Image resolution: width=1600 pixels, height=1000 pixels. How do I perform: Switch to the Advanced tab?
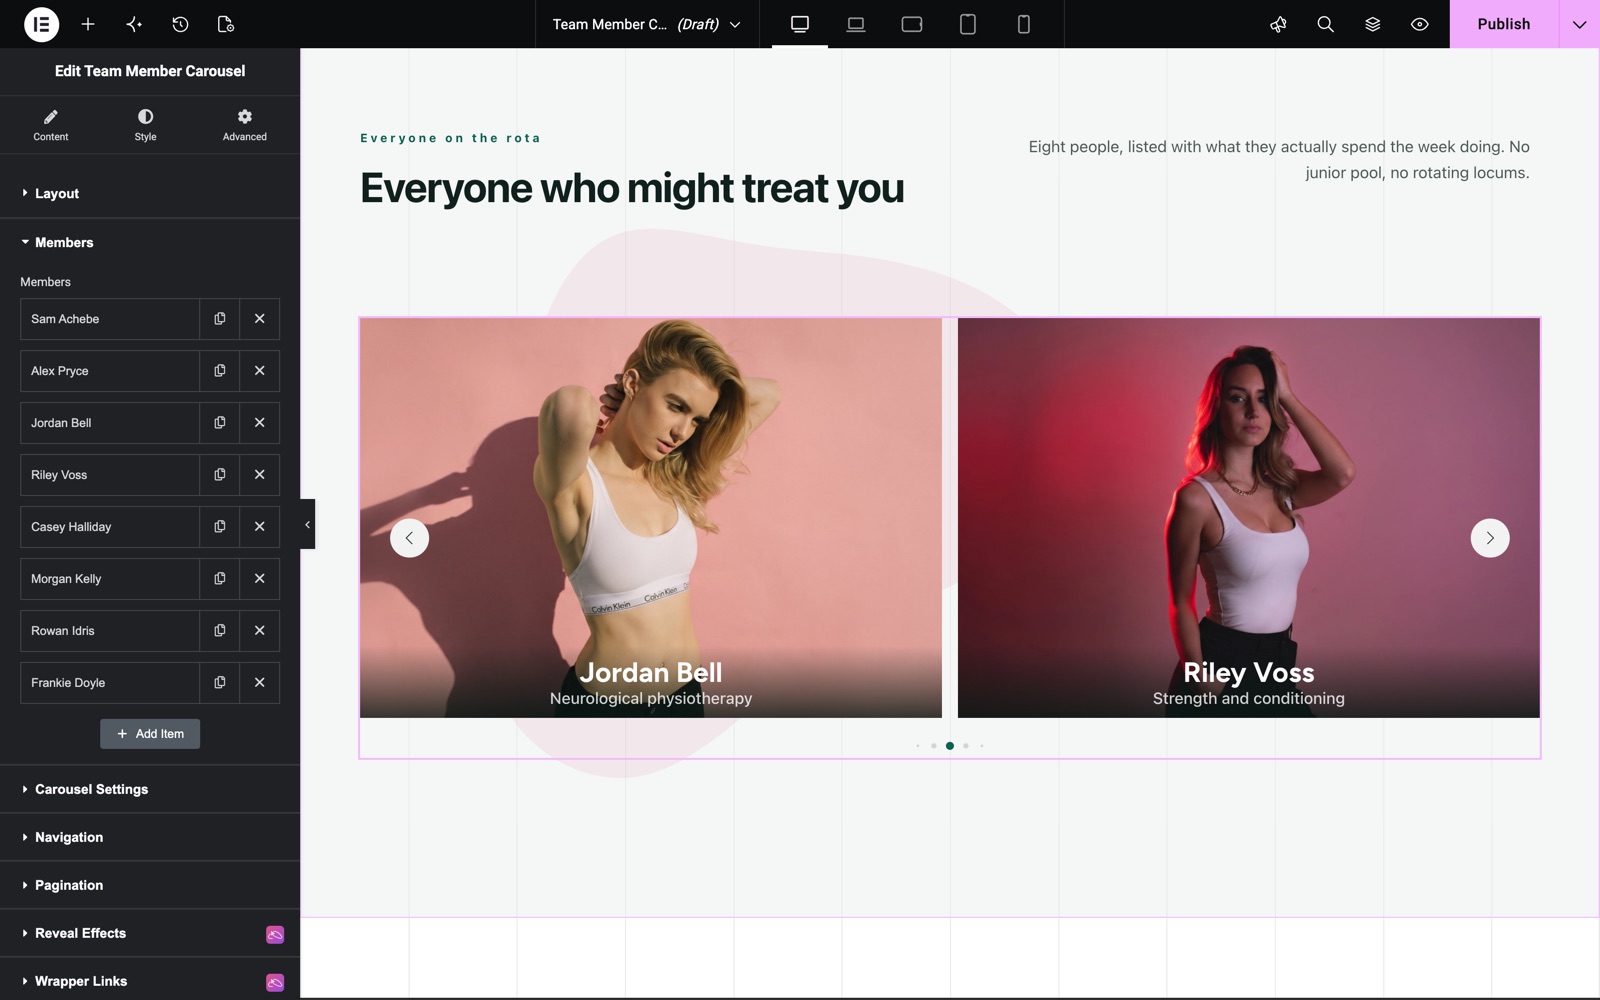point(245,125)
